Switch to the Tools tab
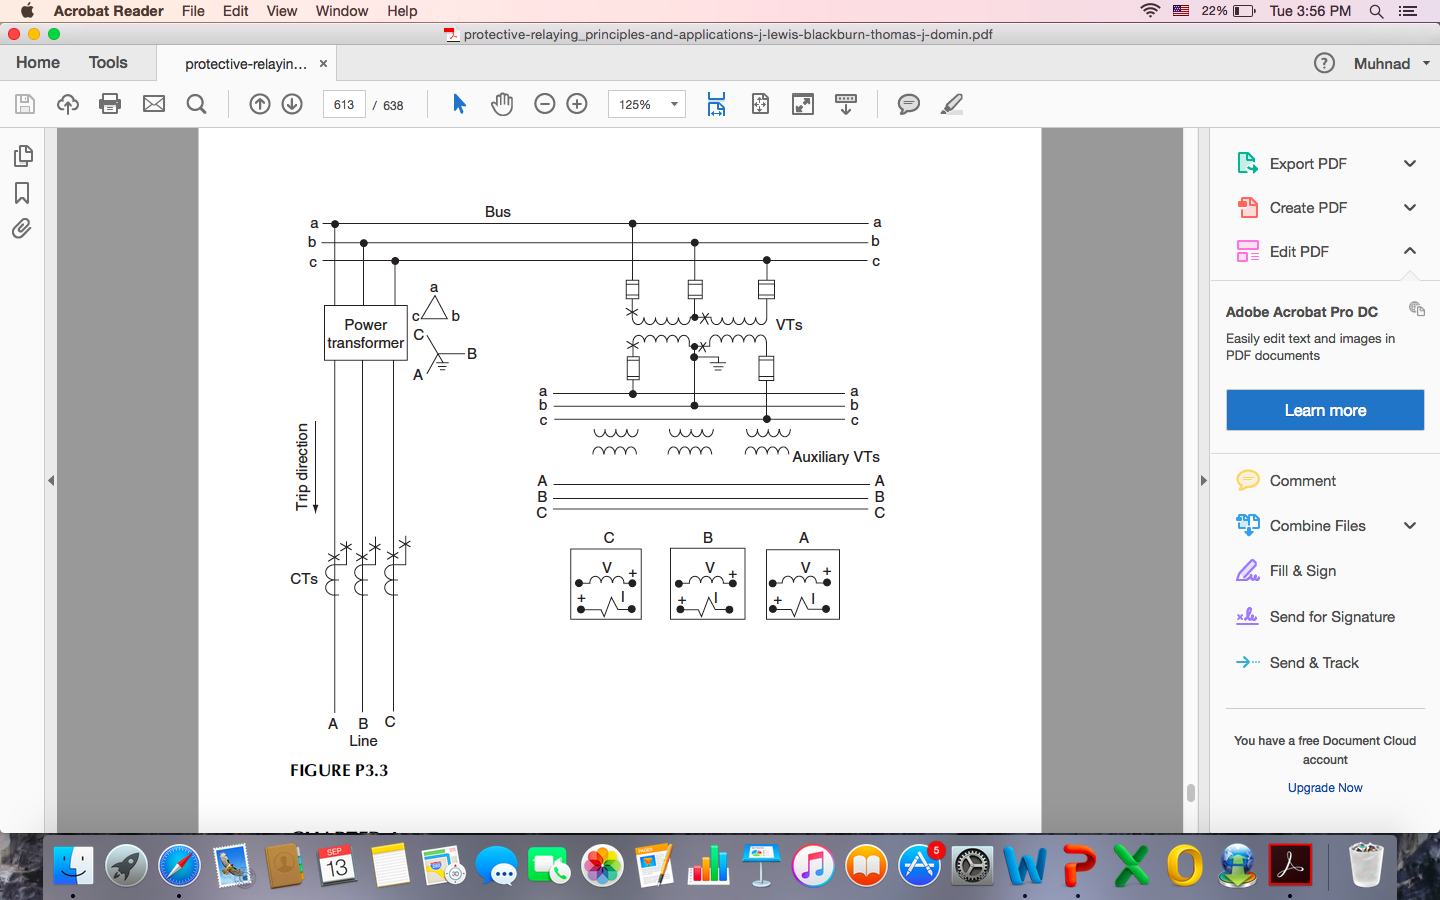Image resolution: width=1440 pixels, height=900 pixels. [108, 62]
